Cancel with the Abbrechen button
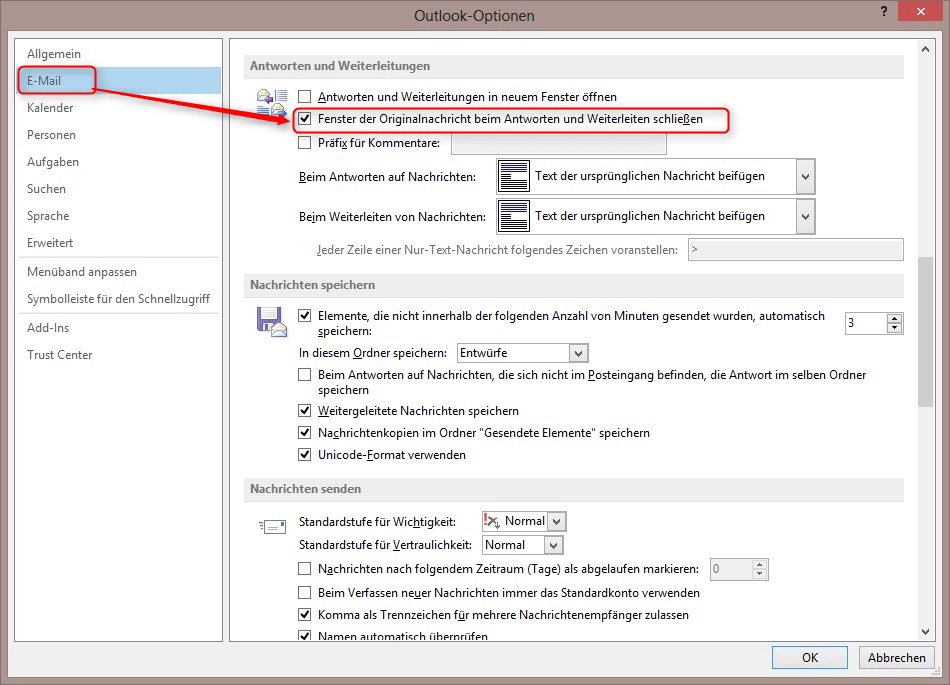Screen dimensions: 950x685 click(x=896, y=658)
